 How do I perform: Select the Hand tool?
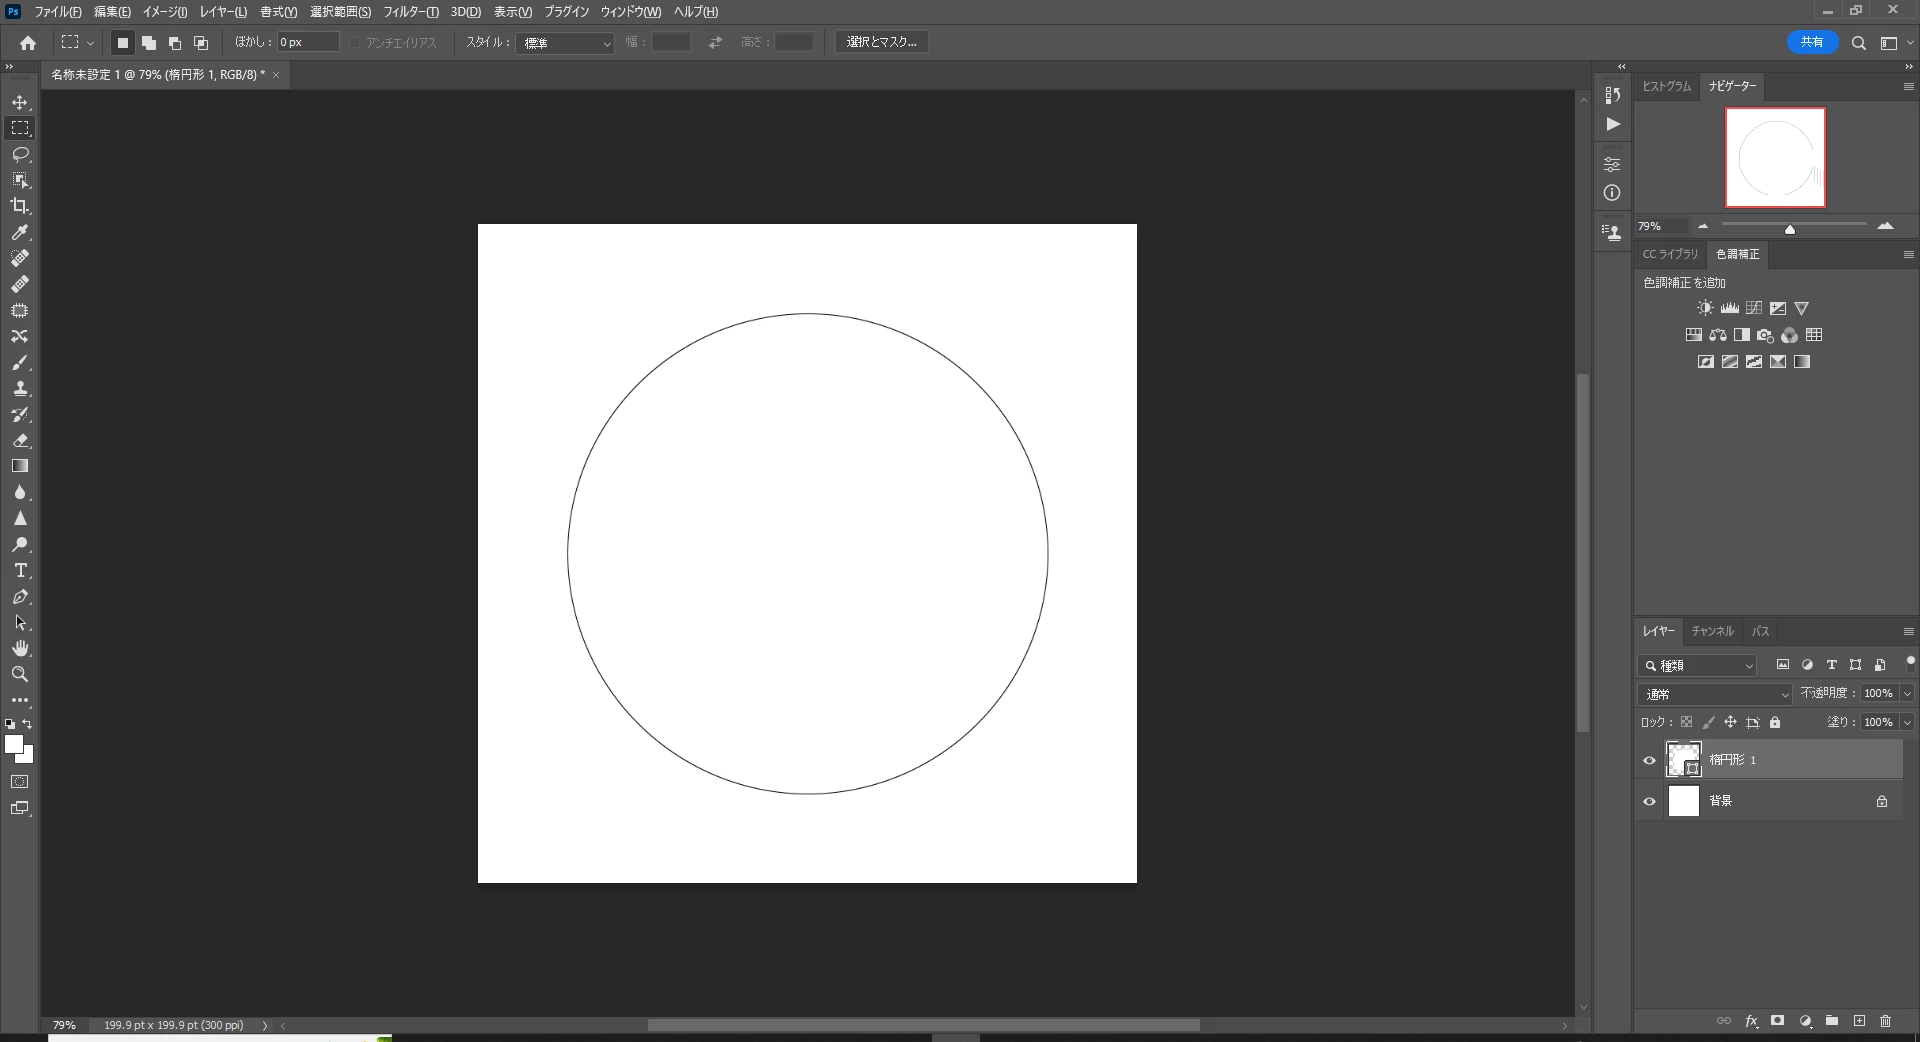(20, 648)
